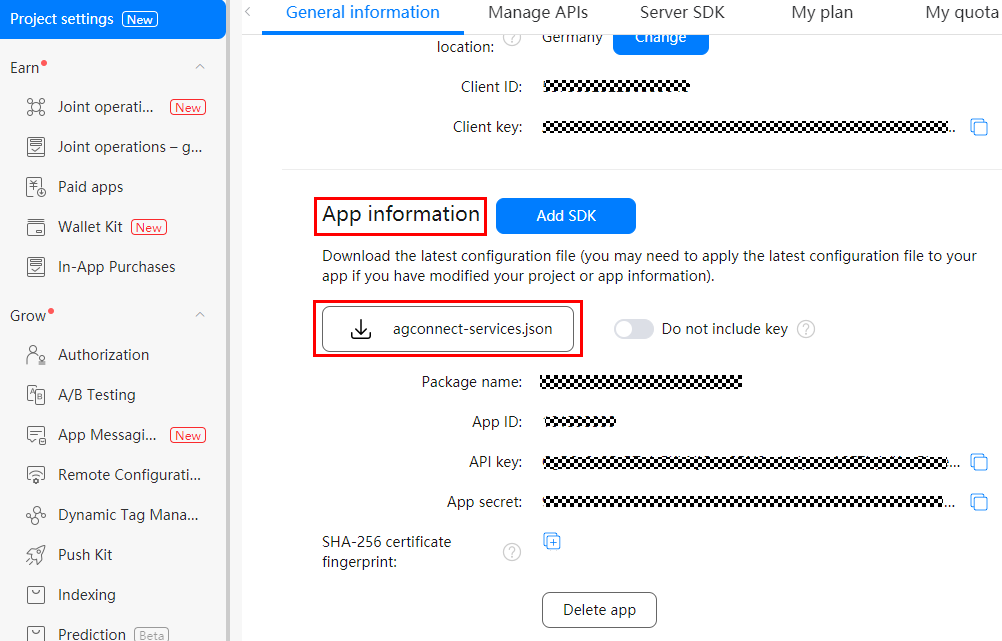Open help for Do not include key
Viewport: 1002px width, 641px height.
pos(806,329)
